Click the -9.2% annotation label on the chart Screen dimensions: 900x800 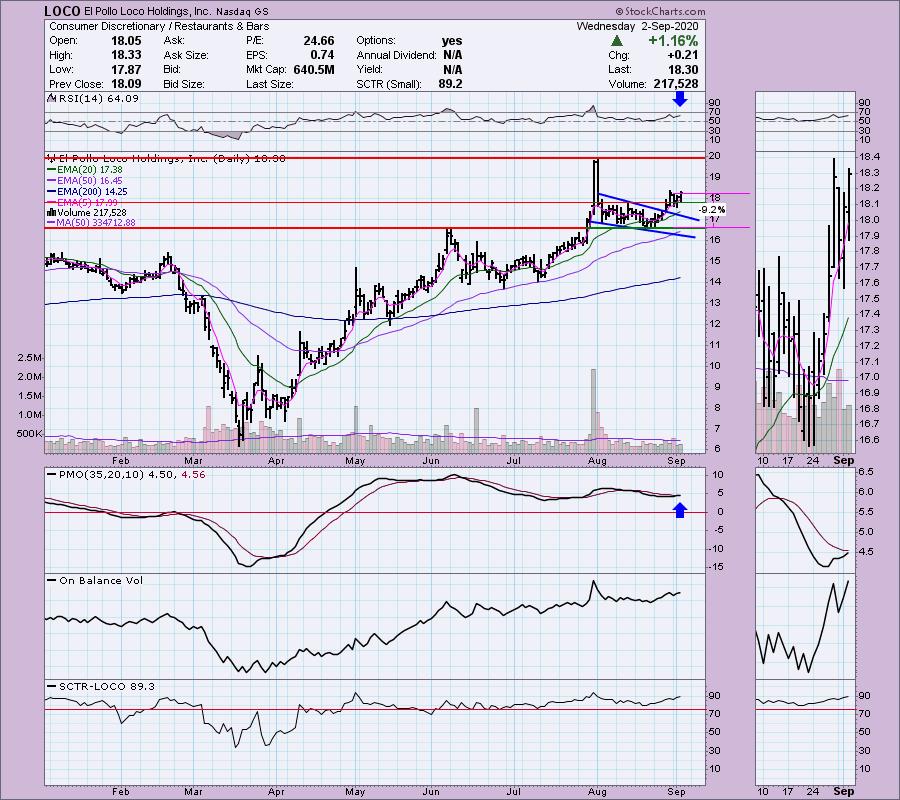click(712, 210)
